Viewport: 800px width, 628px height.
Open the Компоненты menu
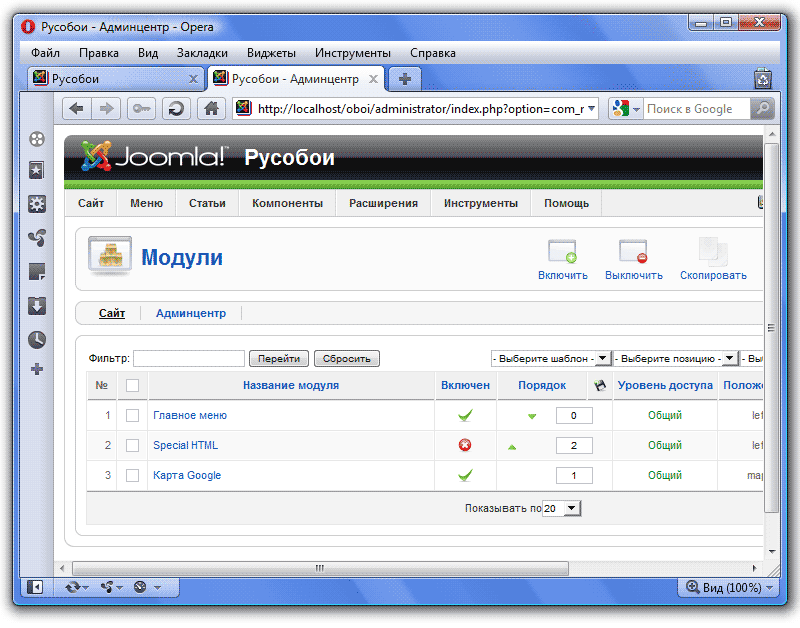pos(287,203)
